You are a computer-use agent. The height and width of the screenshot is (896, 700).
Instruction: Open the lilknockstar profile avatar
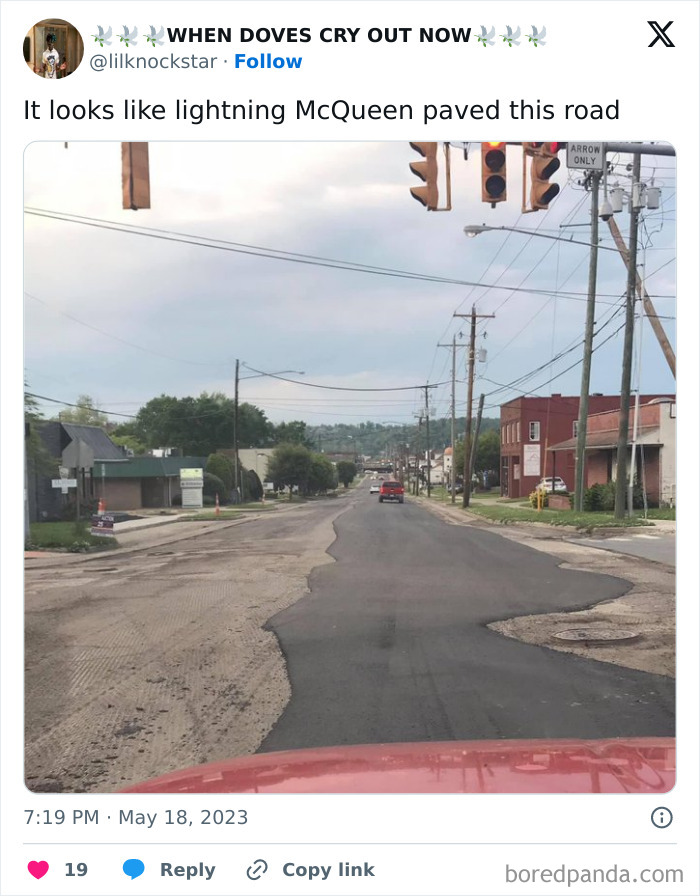pos(53,49)
